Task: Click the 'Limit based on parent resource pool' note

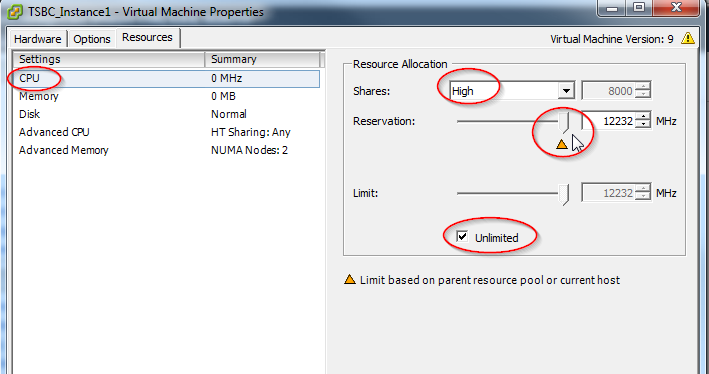Action: coord(490,280)
